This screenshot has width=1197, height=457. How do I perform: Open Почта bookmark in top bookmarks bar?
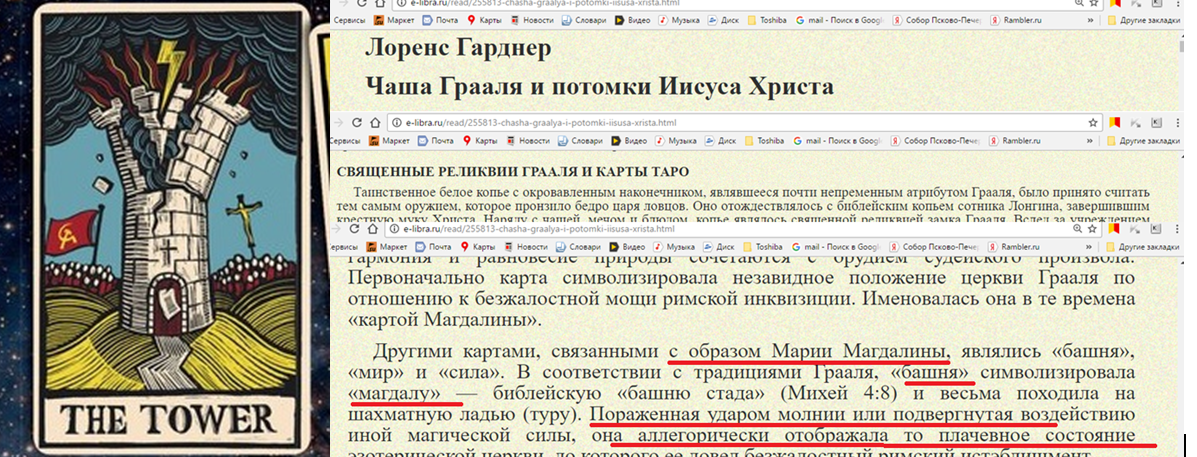point(440,21)
